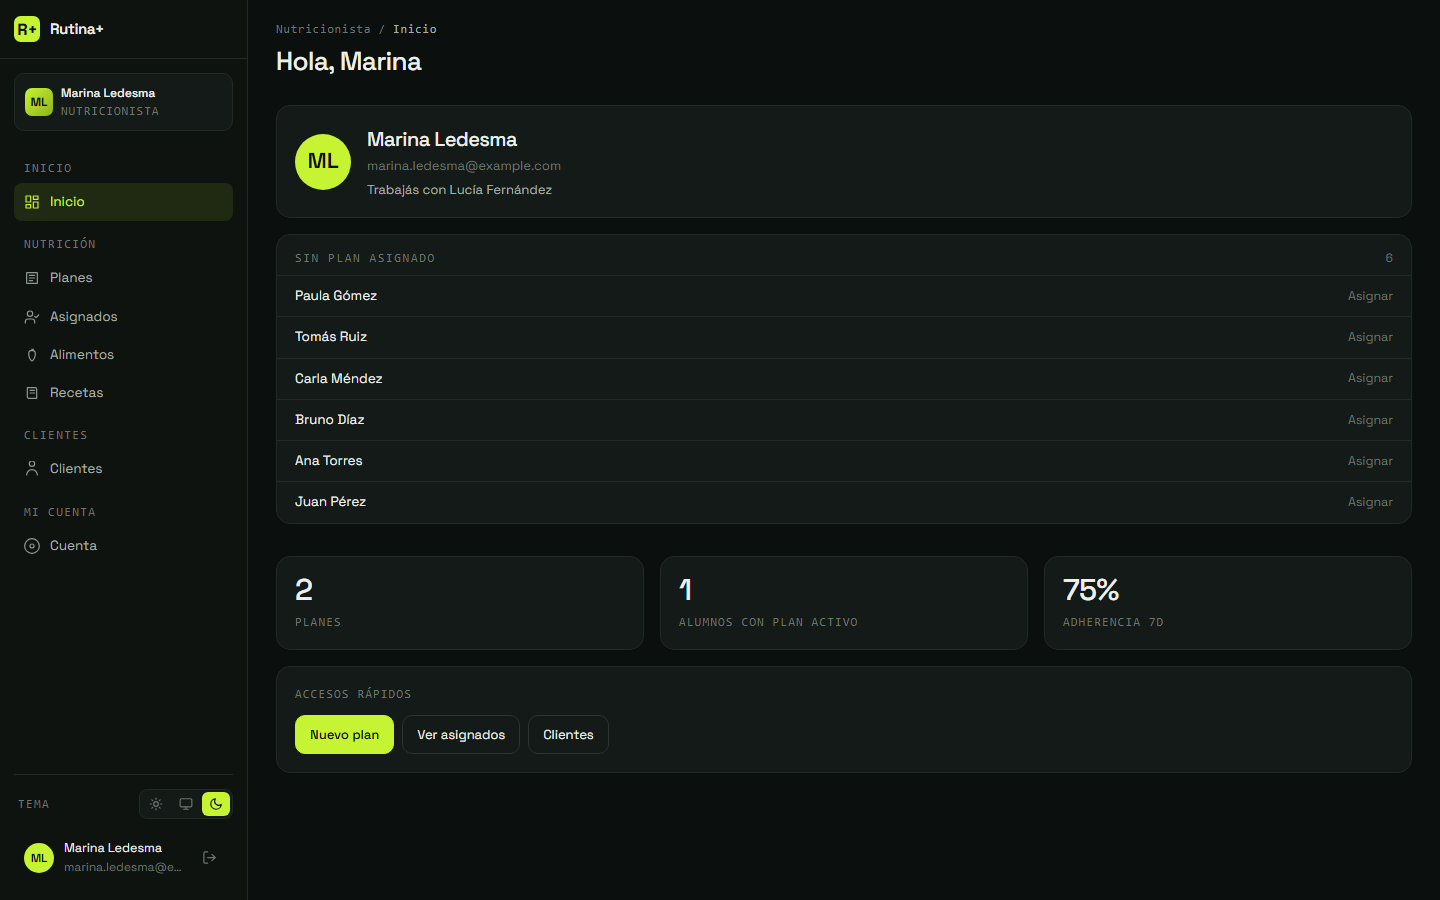
Task: Open Recetas from the sidebar
Action: pos(123,393)
